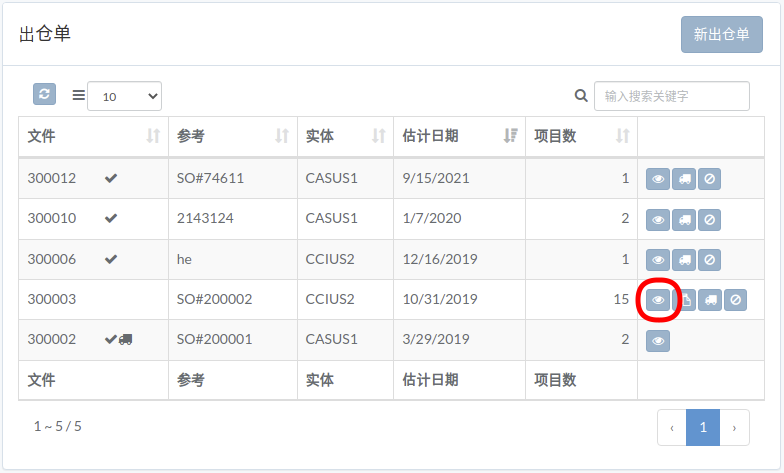Sort by 实体 column header

point(346,136)
